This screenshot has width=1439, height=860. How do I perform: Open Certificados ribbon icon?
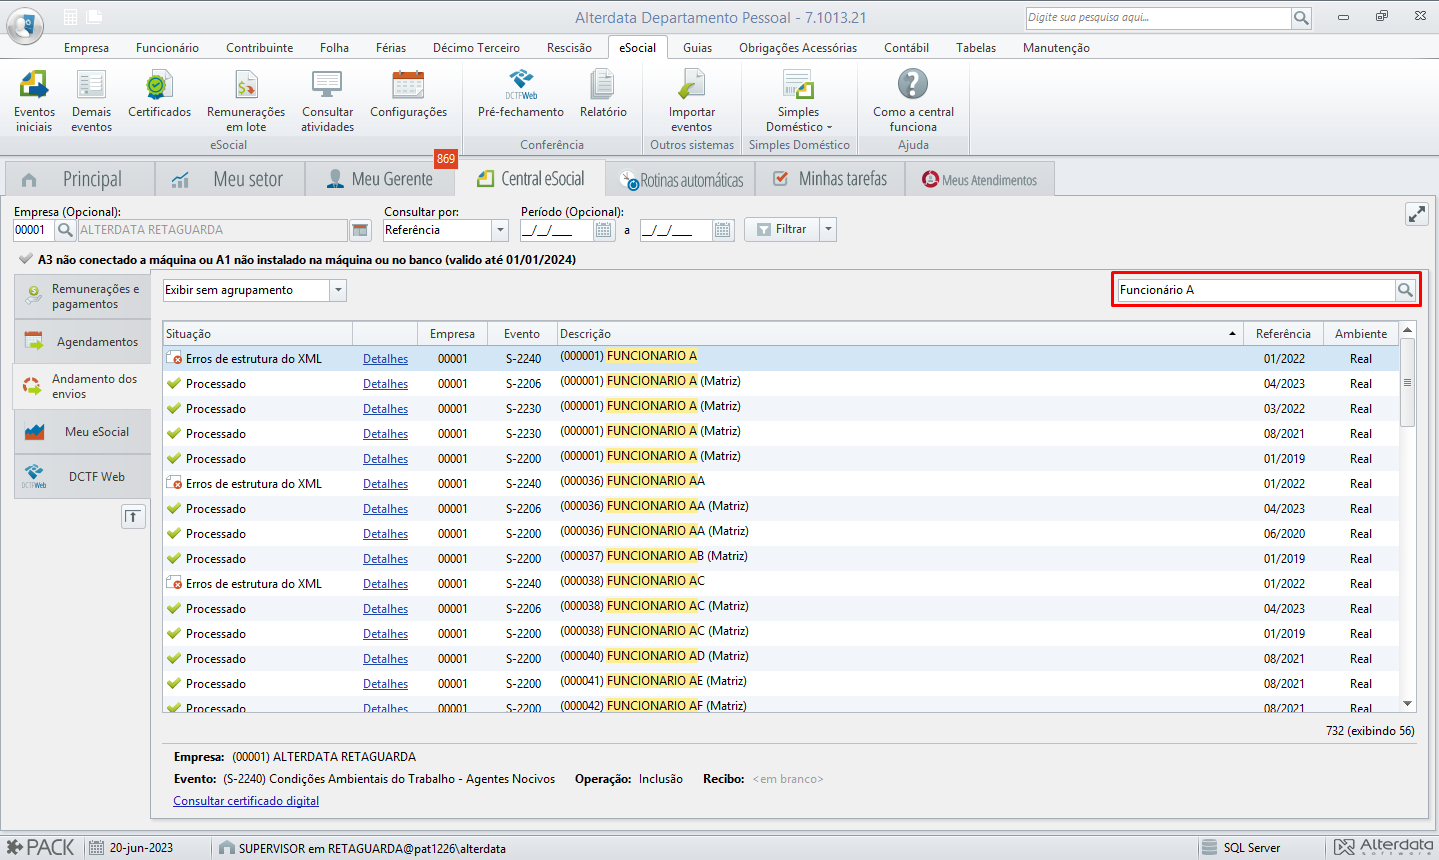pos(159,95)
